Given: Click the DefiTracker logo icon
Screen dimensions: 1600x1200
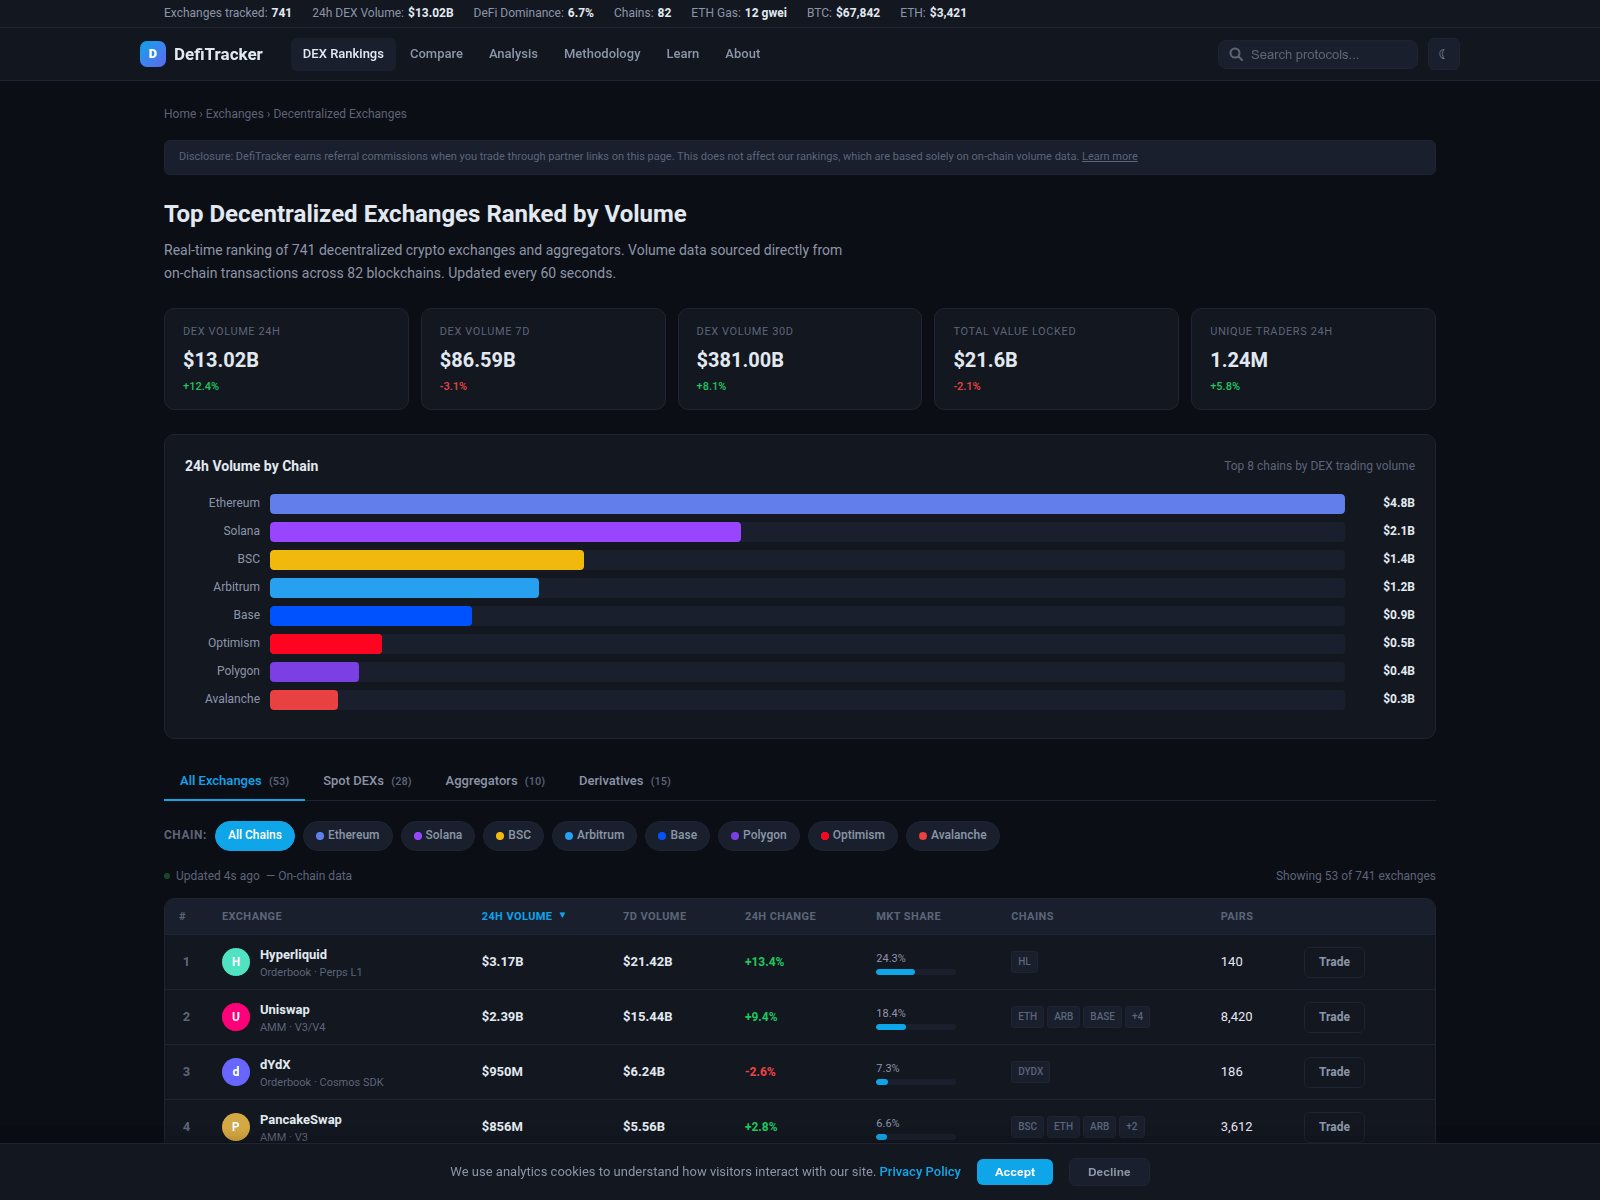Looking at the screenshot, I should tap(152, 54).
